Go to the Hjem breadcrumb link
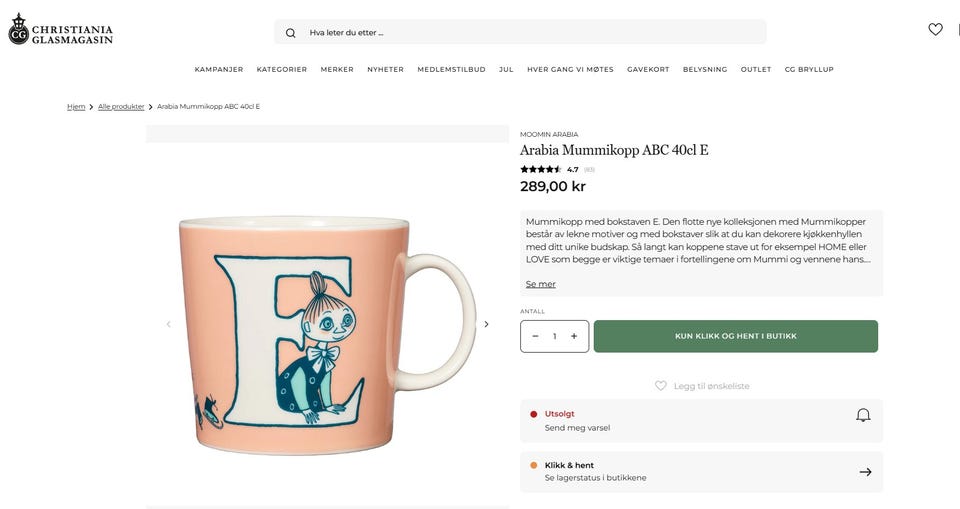Screen dimensions: 960x509 click(76, 107)
